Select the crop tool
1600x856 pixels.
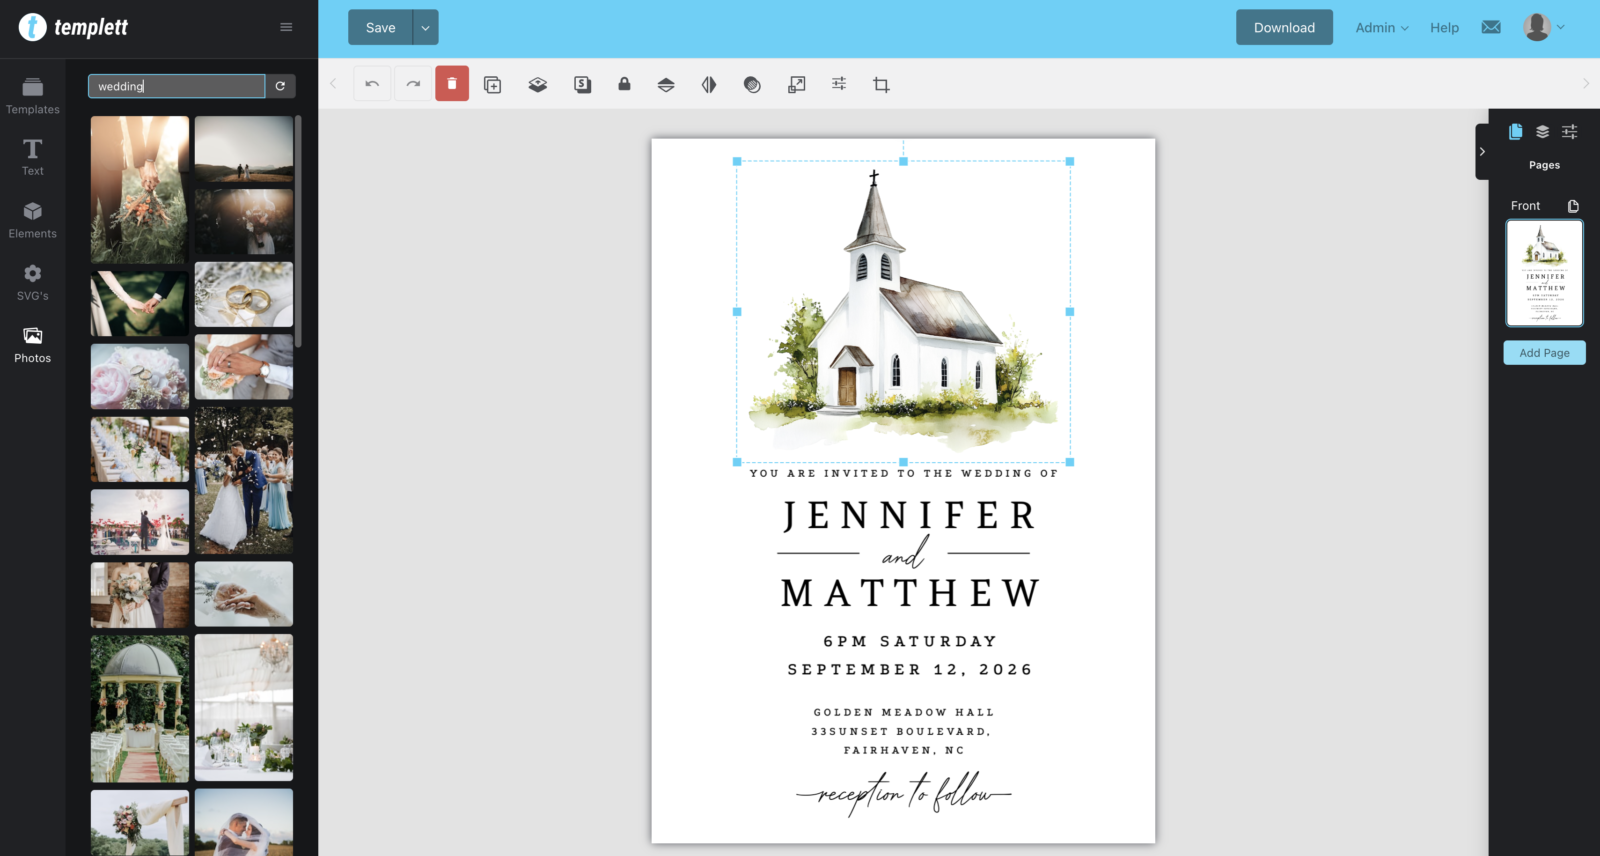(881, 85)
